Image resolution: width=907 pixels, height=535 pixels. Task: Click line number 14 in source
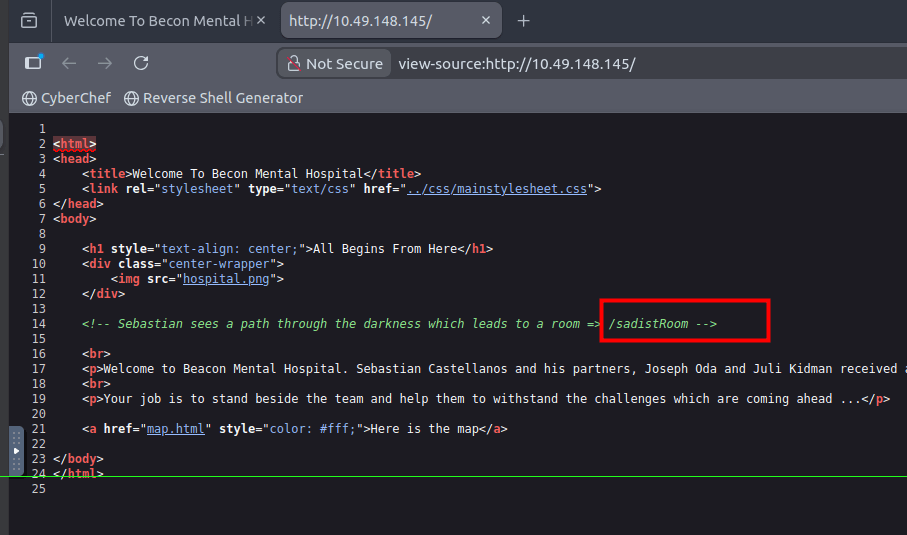[x=39, y=324]
